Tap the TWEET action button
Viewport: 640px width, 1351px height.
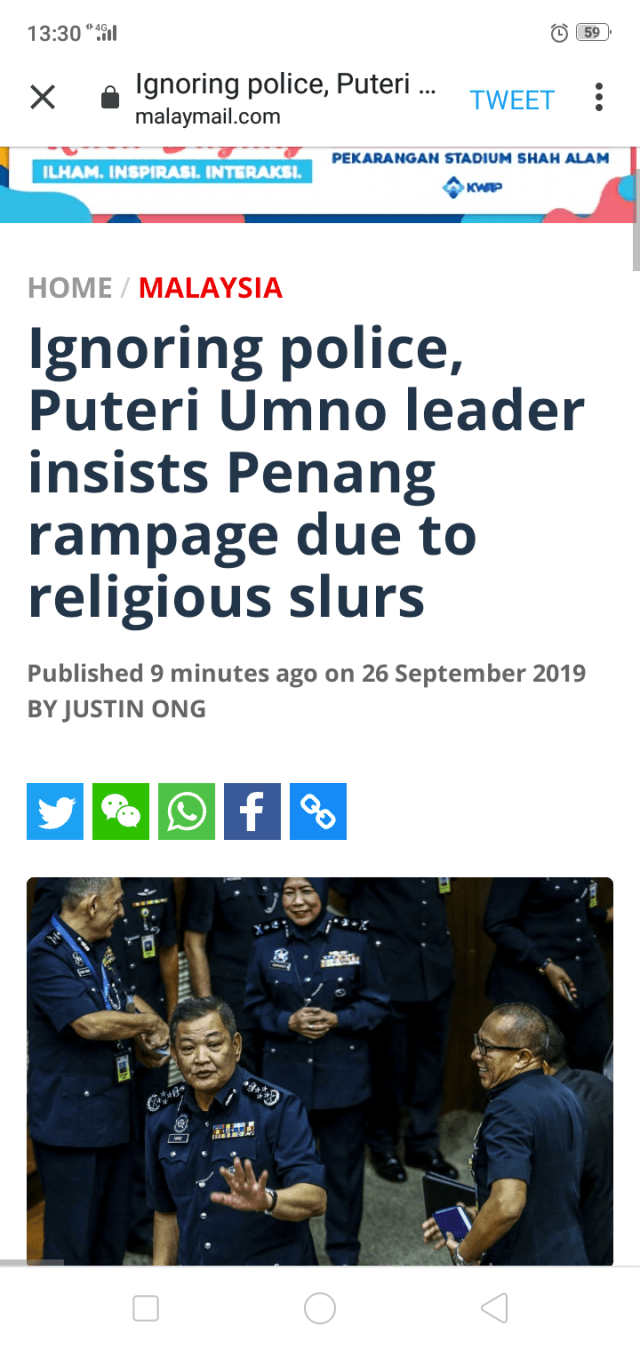coord(512,99)
